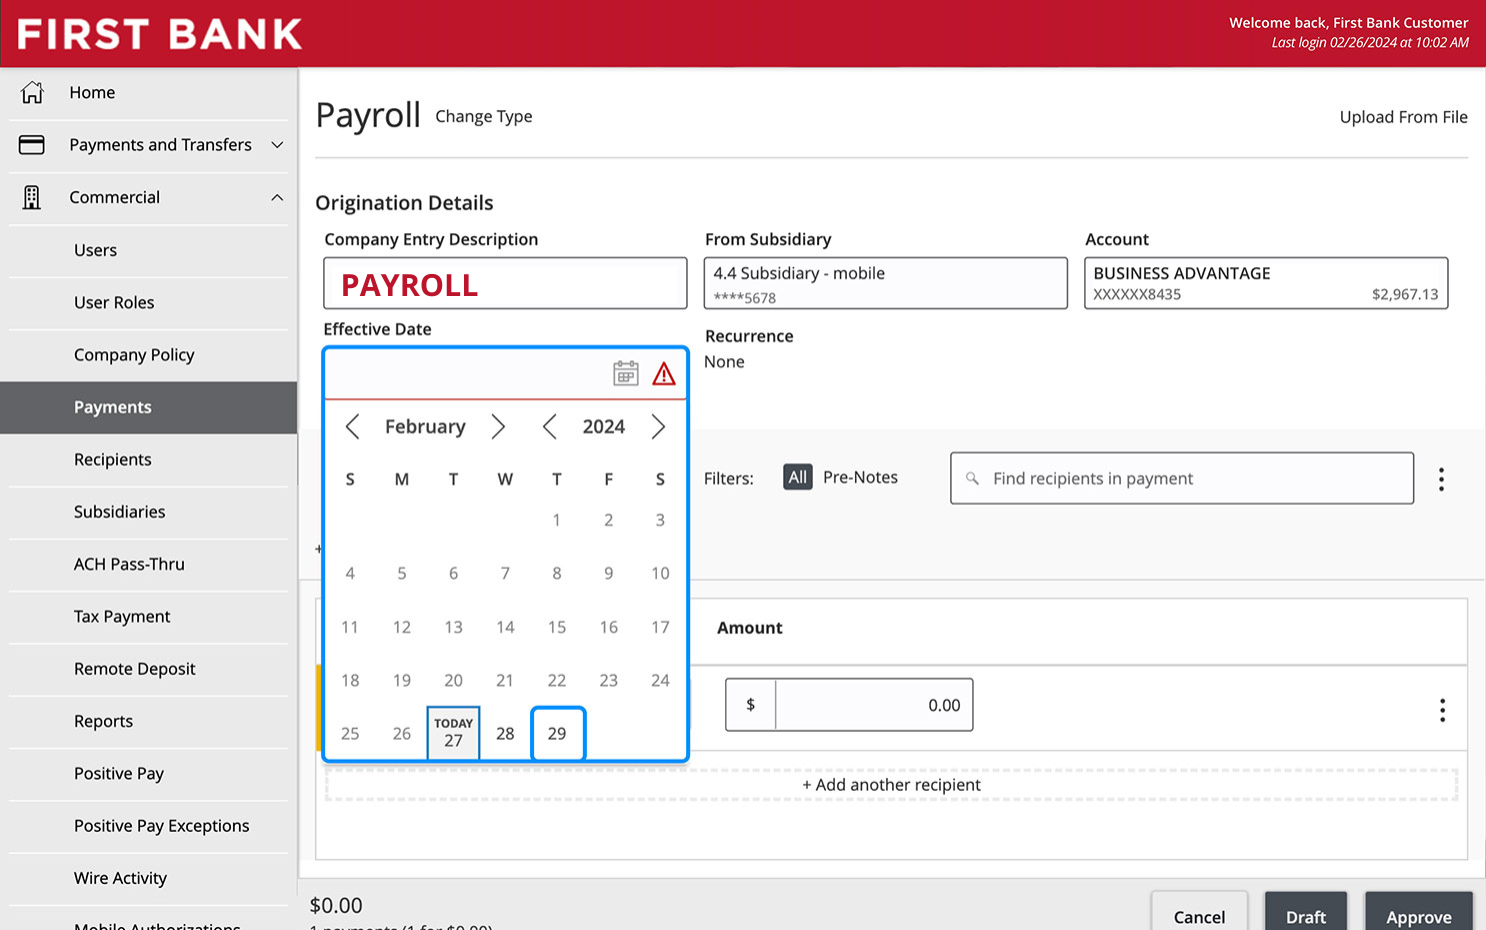Click the Approve button
This screenshot has width=1486, height=930.
click(1418, 915)
